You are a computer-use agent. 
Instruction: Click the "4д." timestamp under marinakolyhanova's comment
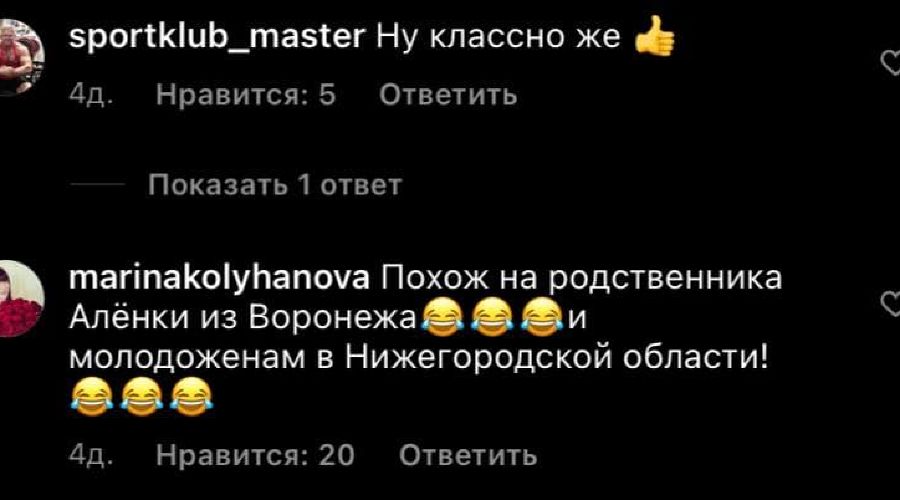coord(91,456)
